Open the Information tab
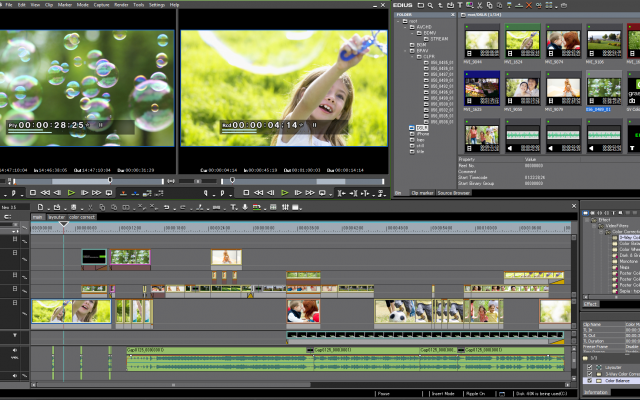This screenshot has width=640, height=400. [596, 392]
